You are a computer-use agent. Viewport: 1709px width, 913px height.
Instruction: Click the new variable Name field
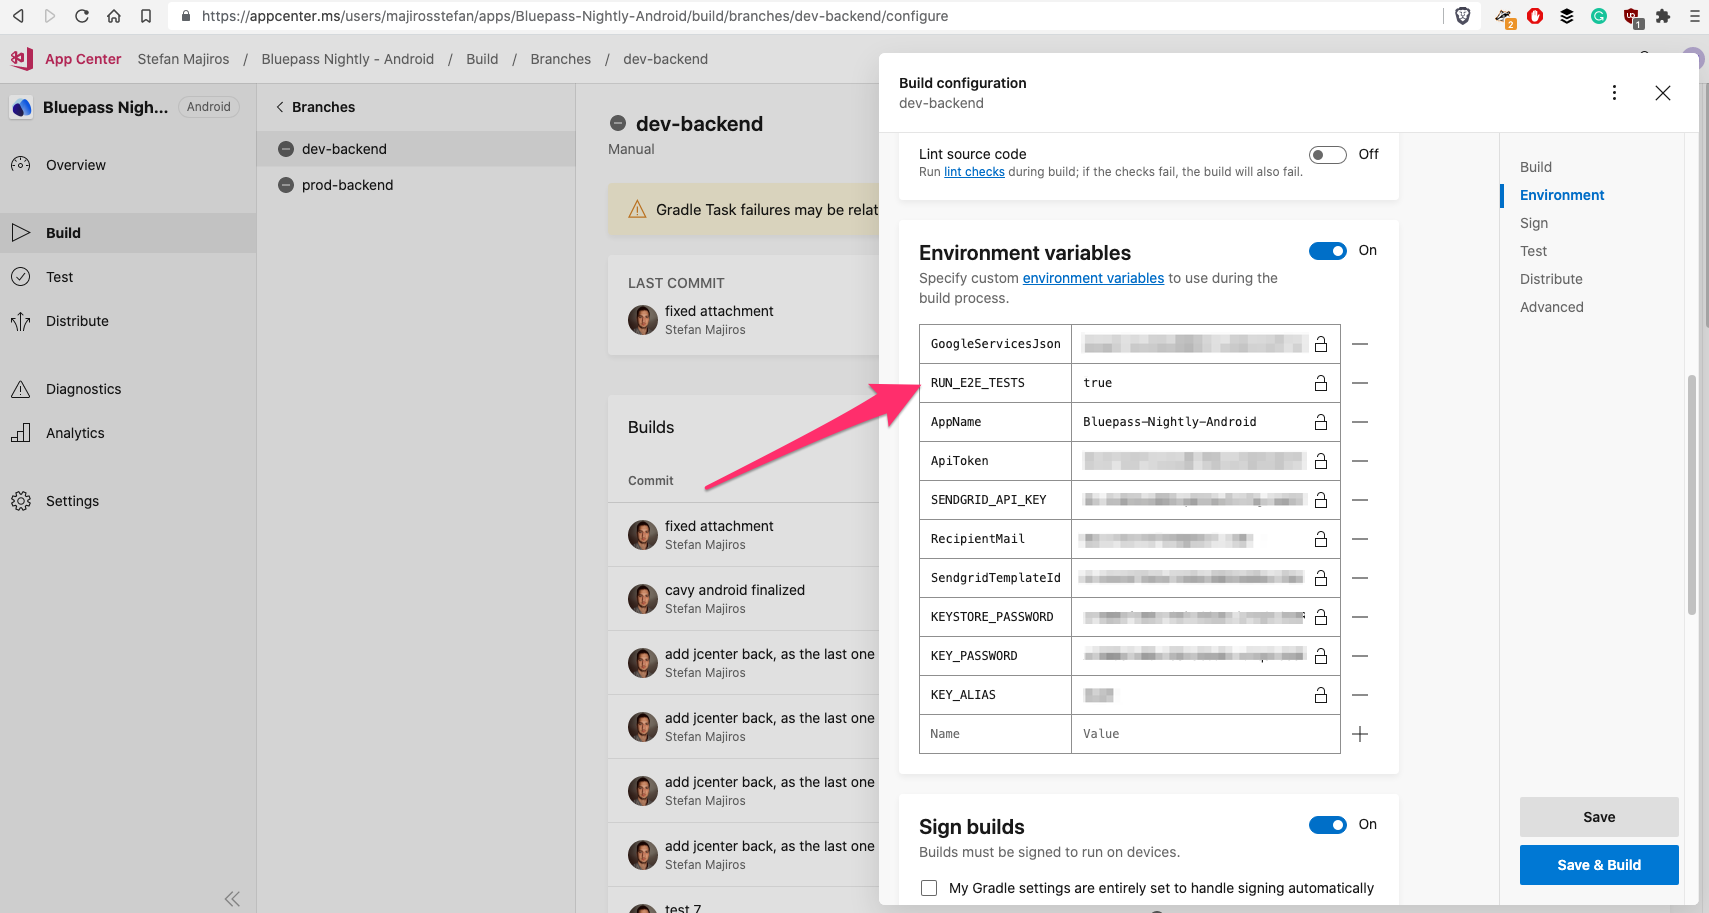click(x=995, y=734)
